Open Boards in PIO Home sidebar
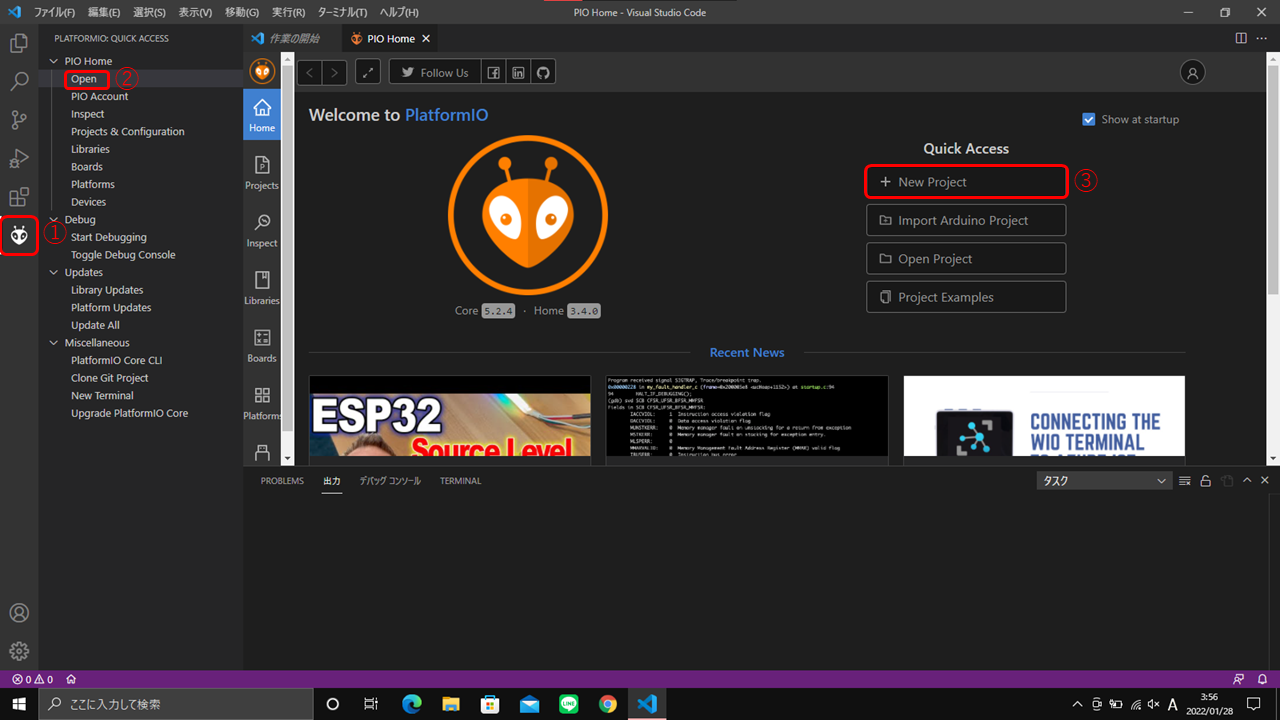1280x720 pixels. 262,345
